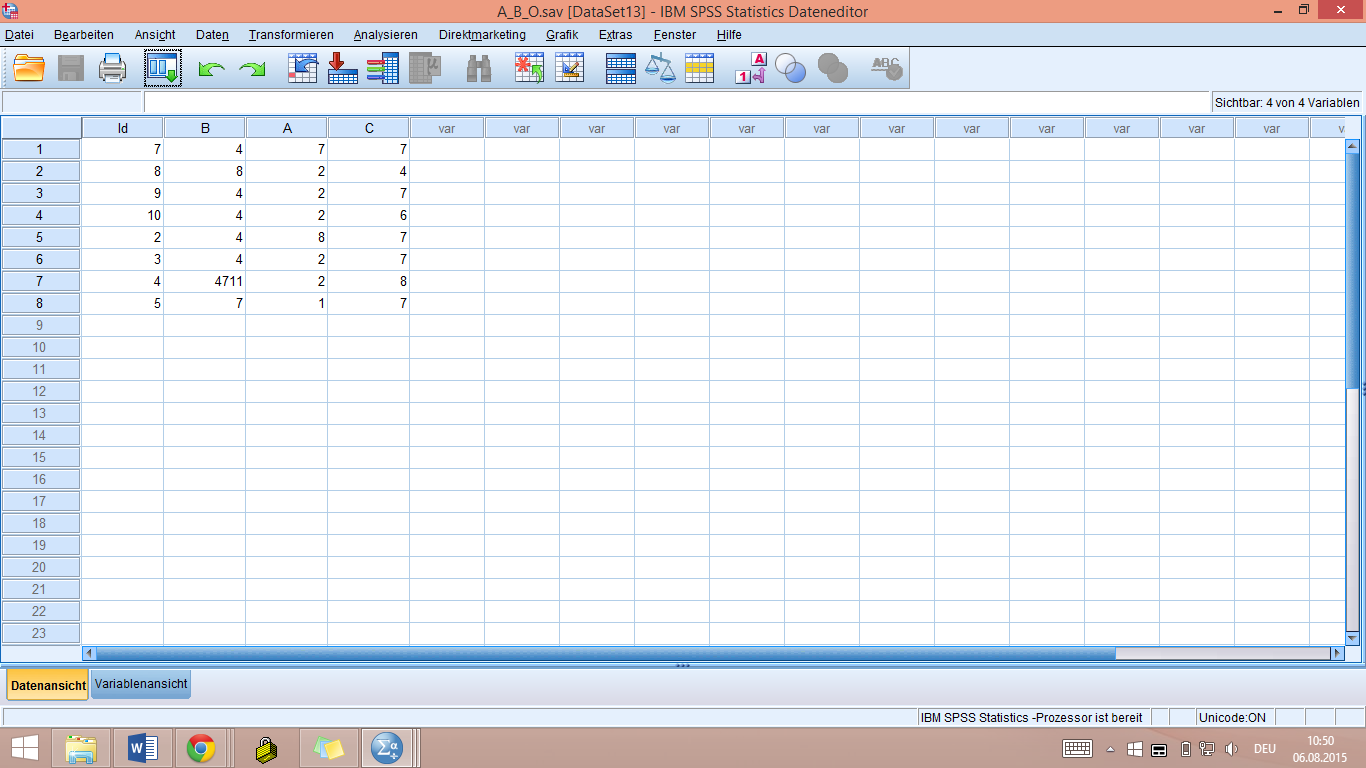Screen dimensions: 1366x768
Task: Click the cell editor input field above the grid
Action: click(676, 102)
